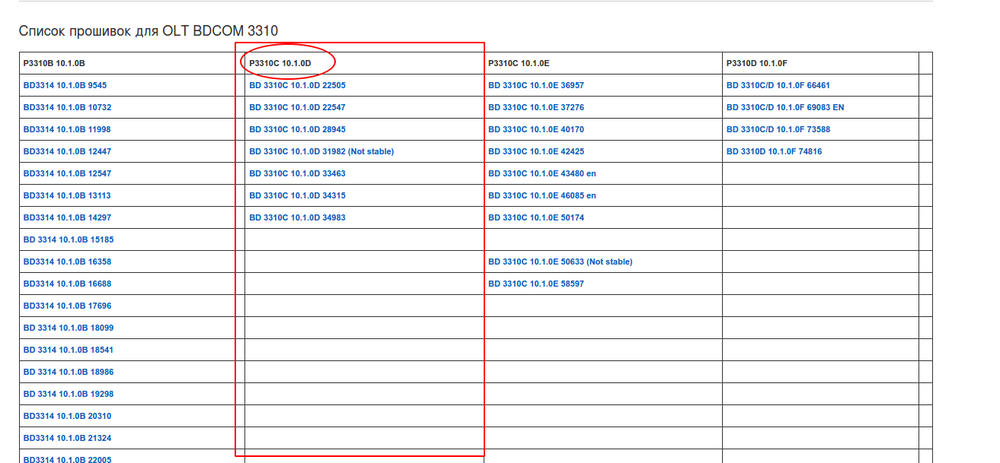
Task: Click BD 3310C 10.1.0E 40170 firmware
Action: [536, 130]
